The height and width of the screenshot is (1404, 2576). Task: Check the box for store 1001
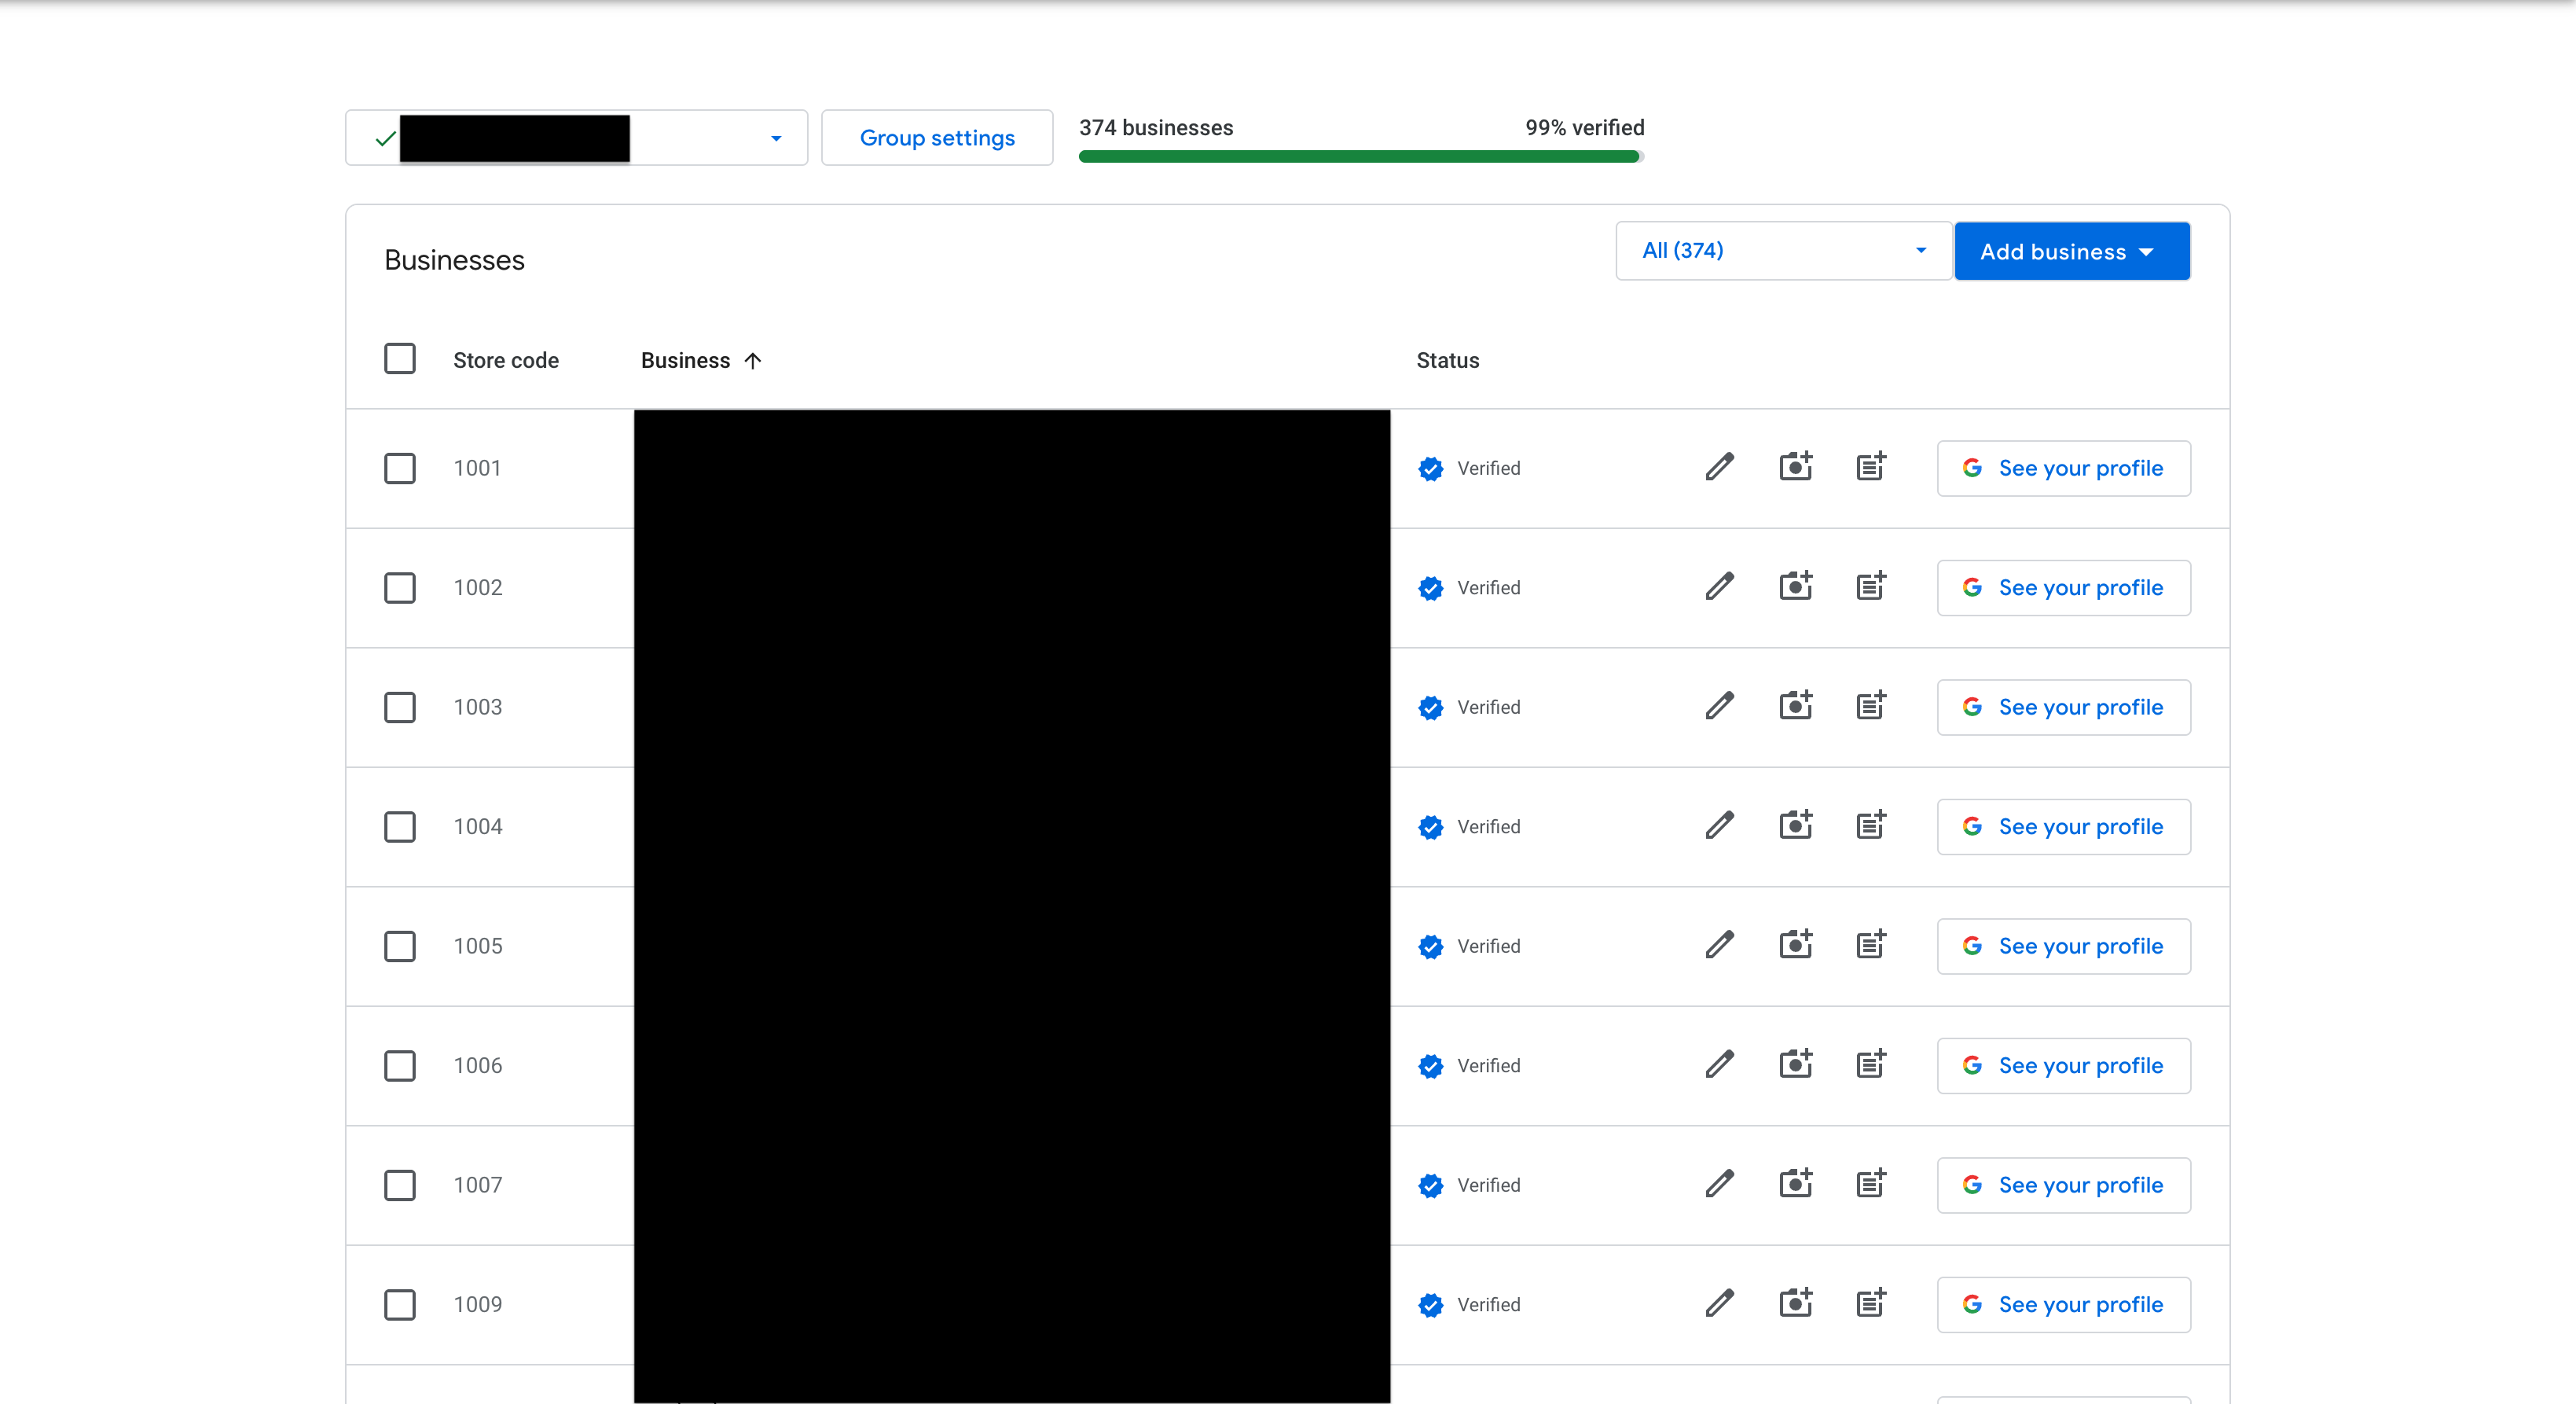(400, 468)
